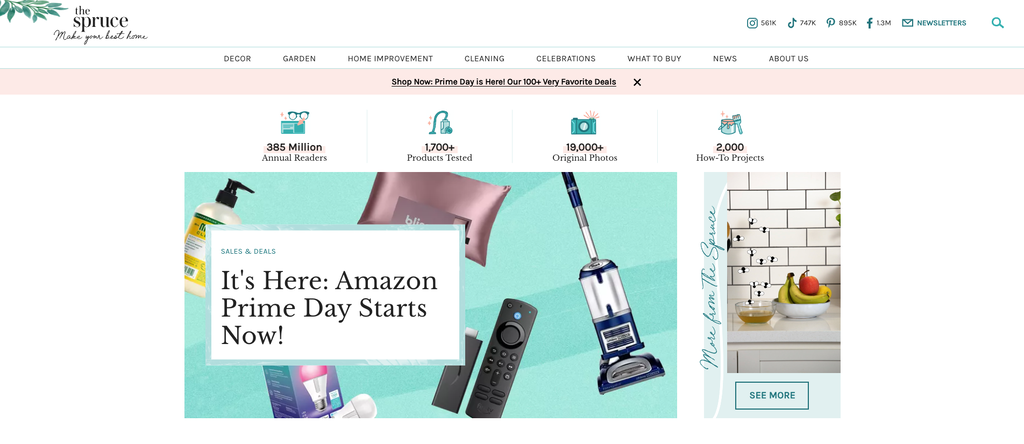Click the See More button
The image size is (1024, 444).
coord(772,395)
